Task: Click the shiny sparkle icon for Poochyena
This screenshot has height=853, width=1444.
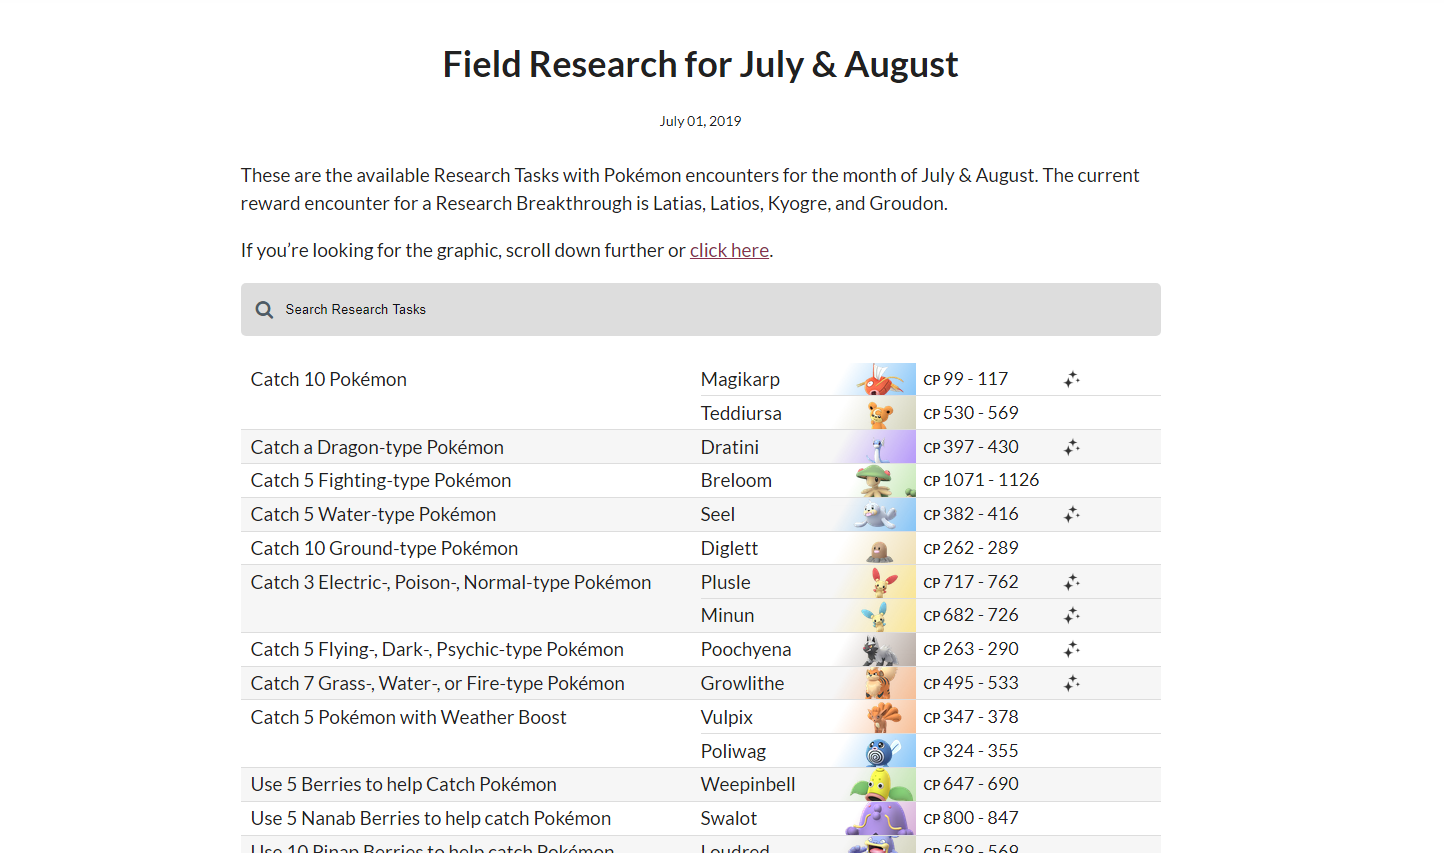Action: click(1071, 649)
